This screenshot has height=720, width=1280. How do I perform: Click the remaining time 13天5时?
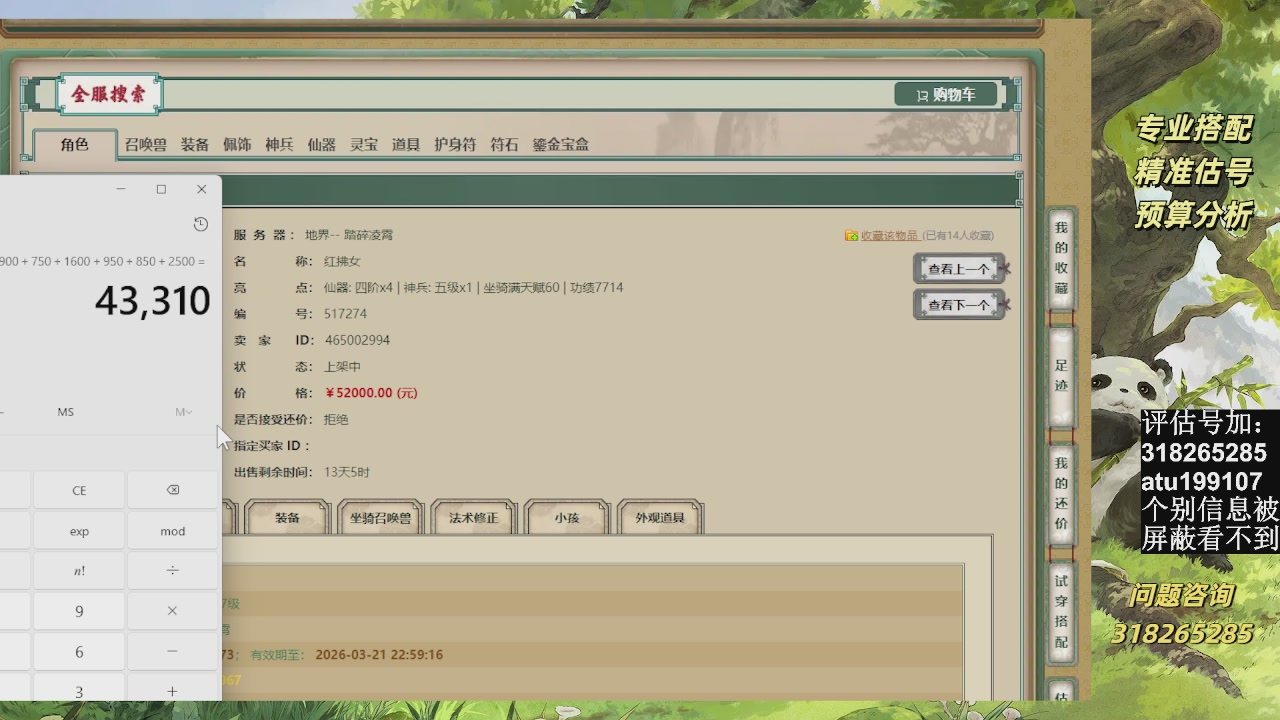pyautogui.click(x=347, y=472)
